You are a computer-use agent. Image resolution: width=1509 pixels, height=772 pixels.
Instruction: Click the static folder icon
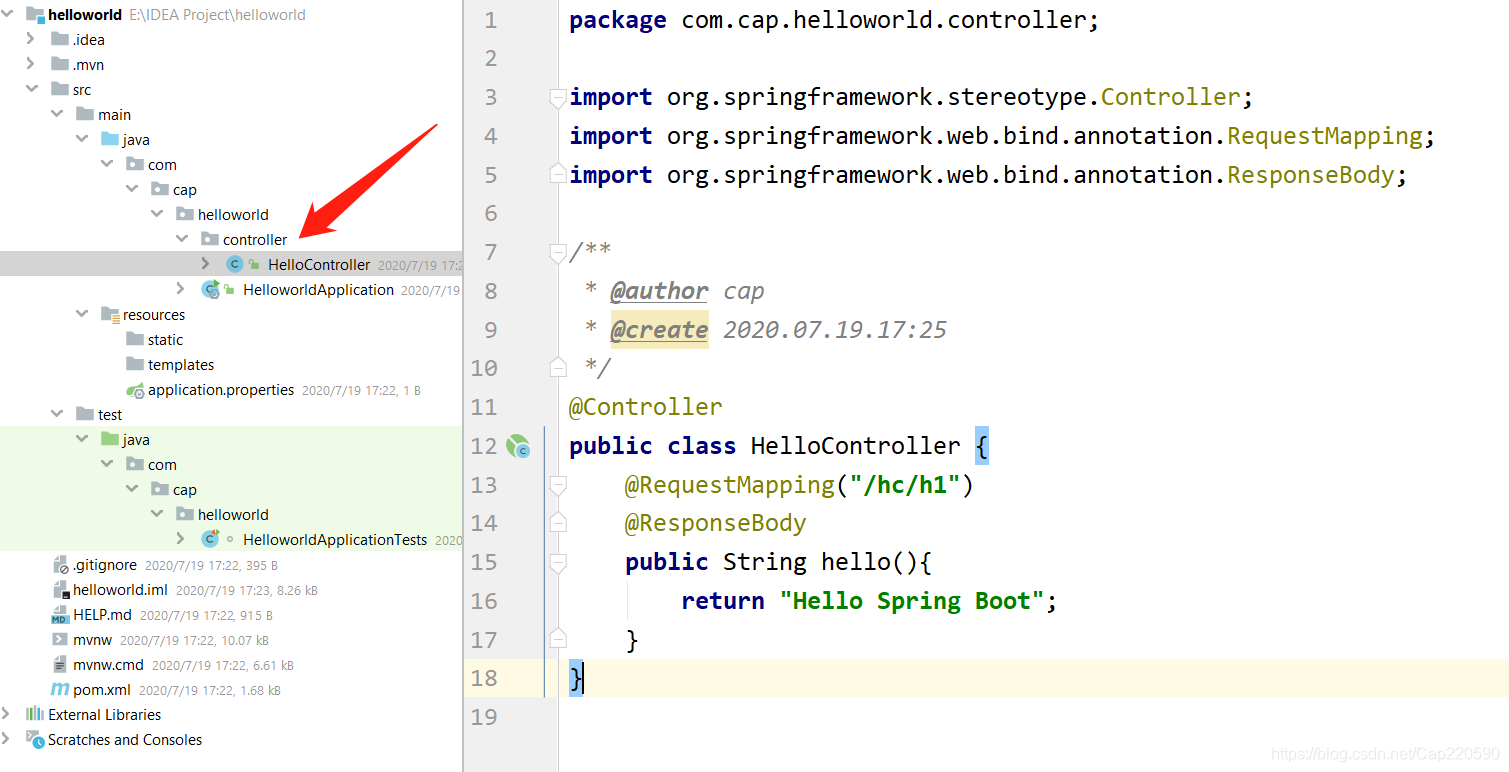point(135,340)
